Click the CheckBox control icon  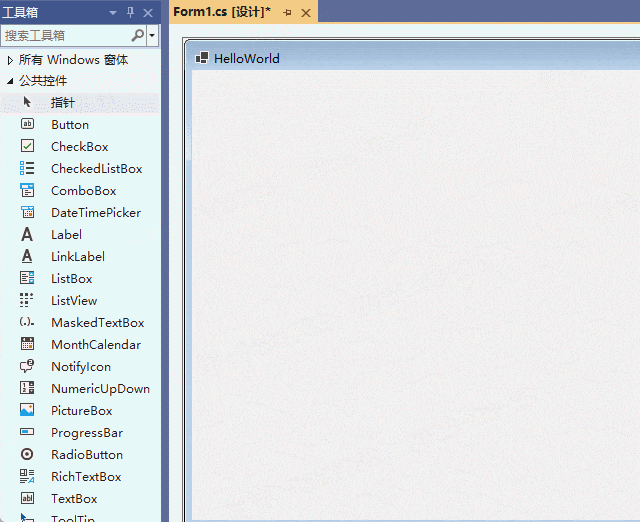[28, 146]
